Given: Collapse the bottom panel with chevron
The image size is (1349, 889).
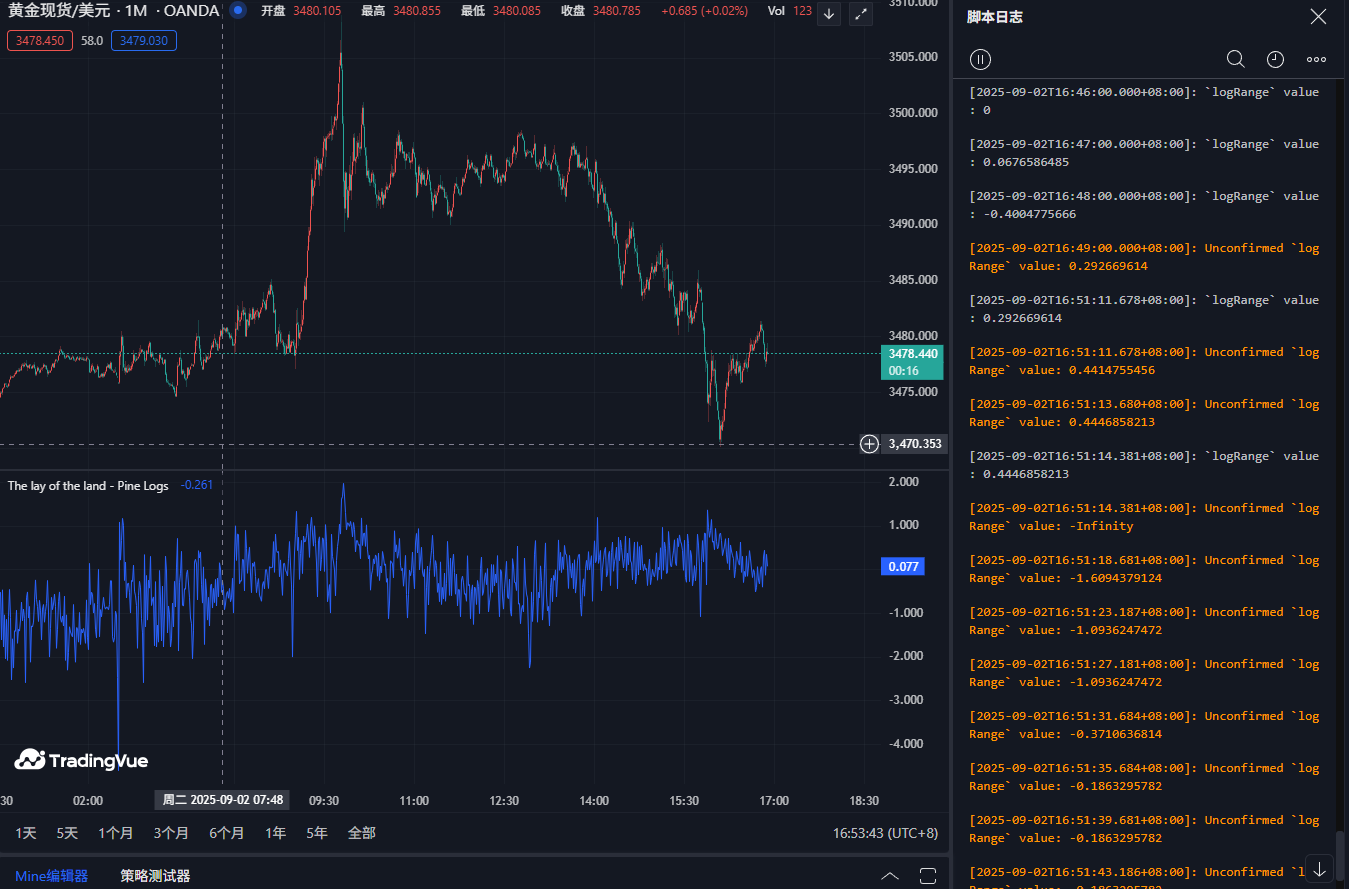Looking at the screenshot, I should (x=889, y=876).
